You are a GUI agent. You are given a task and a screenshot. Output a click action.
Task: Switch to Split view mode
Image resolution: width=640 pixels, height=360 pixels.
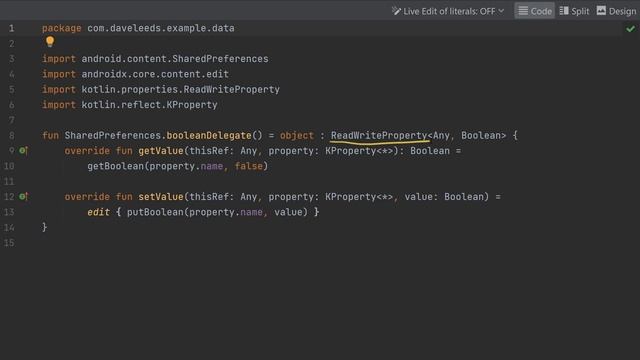point(574,11)
